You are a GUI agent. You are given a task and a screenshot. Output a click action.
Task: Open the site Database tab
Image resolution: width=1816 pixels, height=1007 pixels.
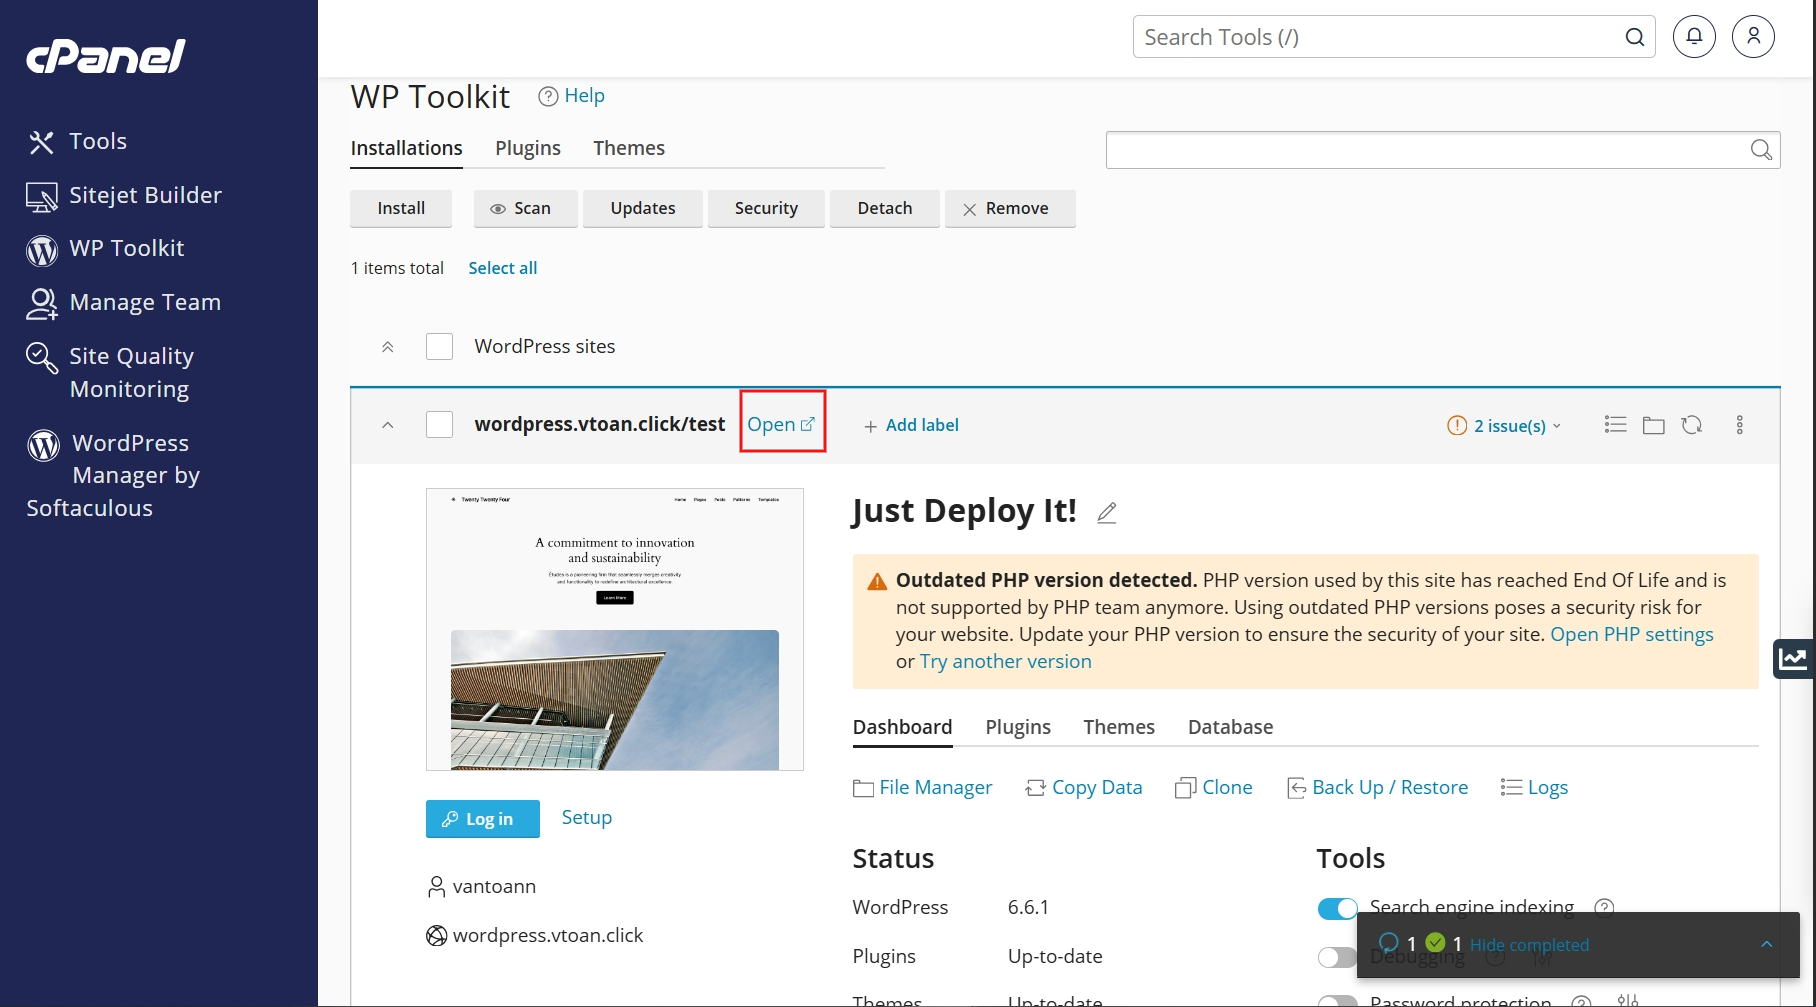[x=1230, y=727]
